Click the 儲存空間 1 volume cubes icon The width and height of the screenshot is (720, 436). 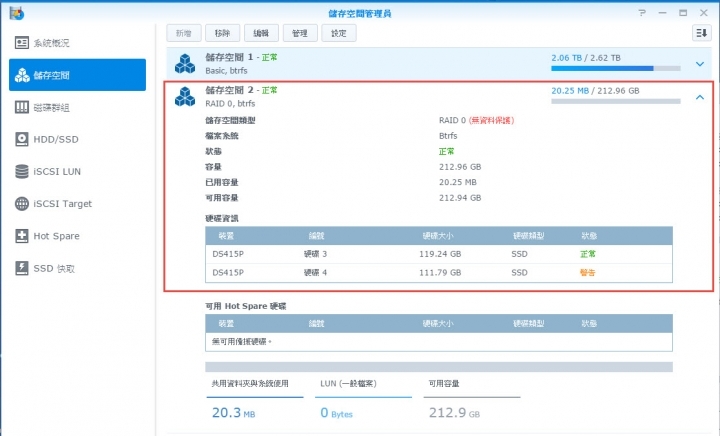pos(185,64)
